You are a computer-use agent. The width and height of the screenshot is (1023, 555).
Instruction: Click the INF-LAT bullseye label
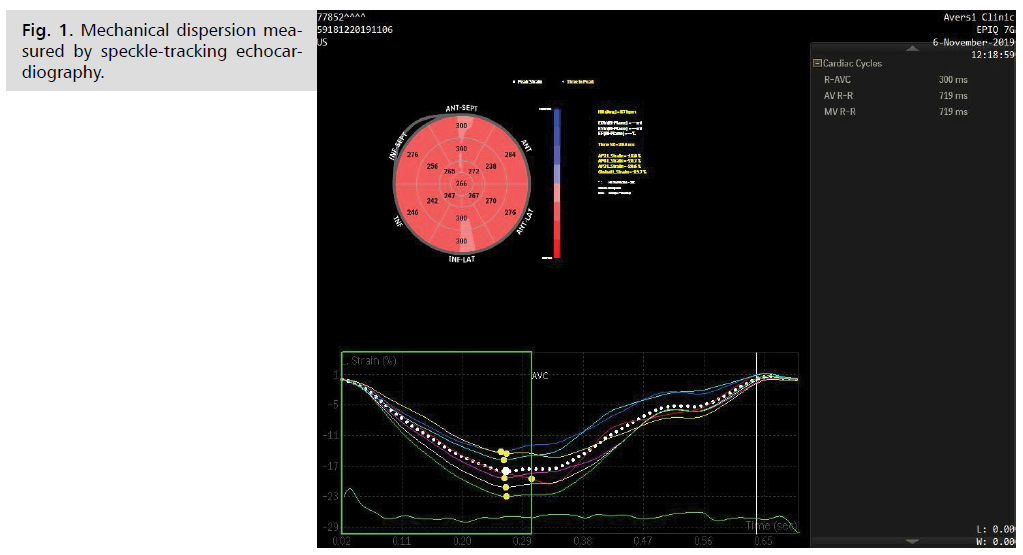pos(461,260)
